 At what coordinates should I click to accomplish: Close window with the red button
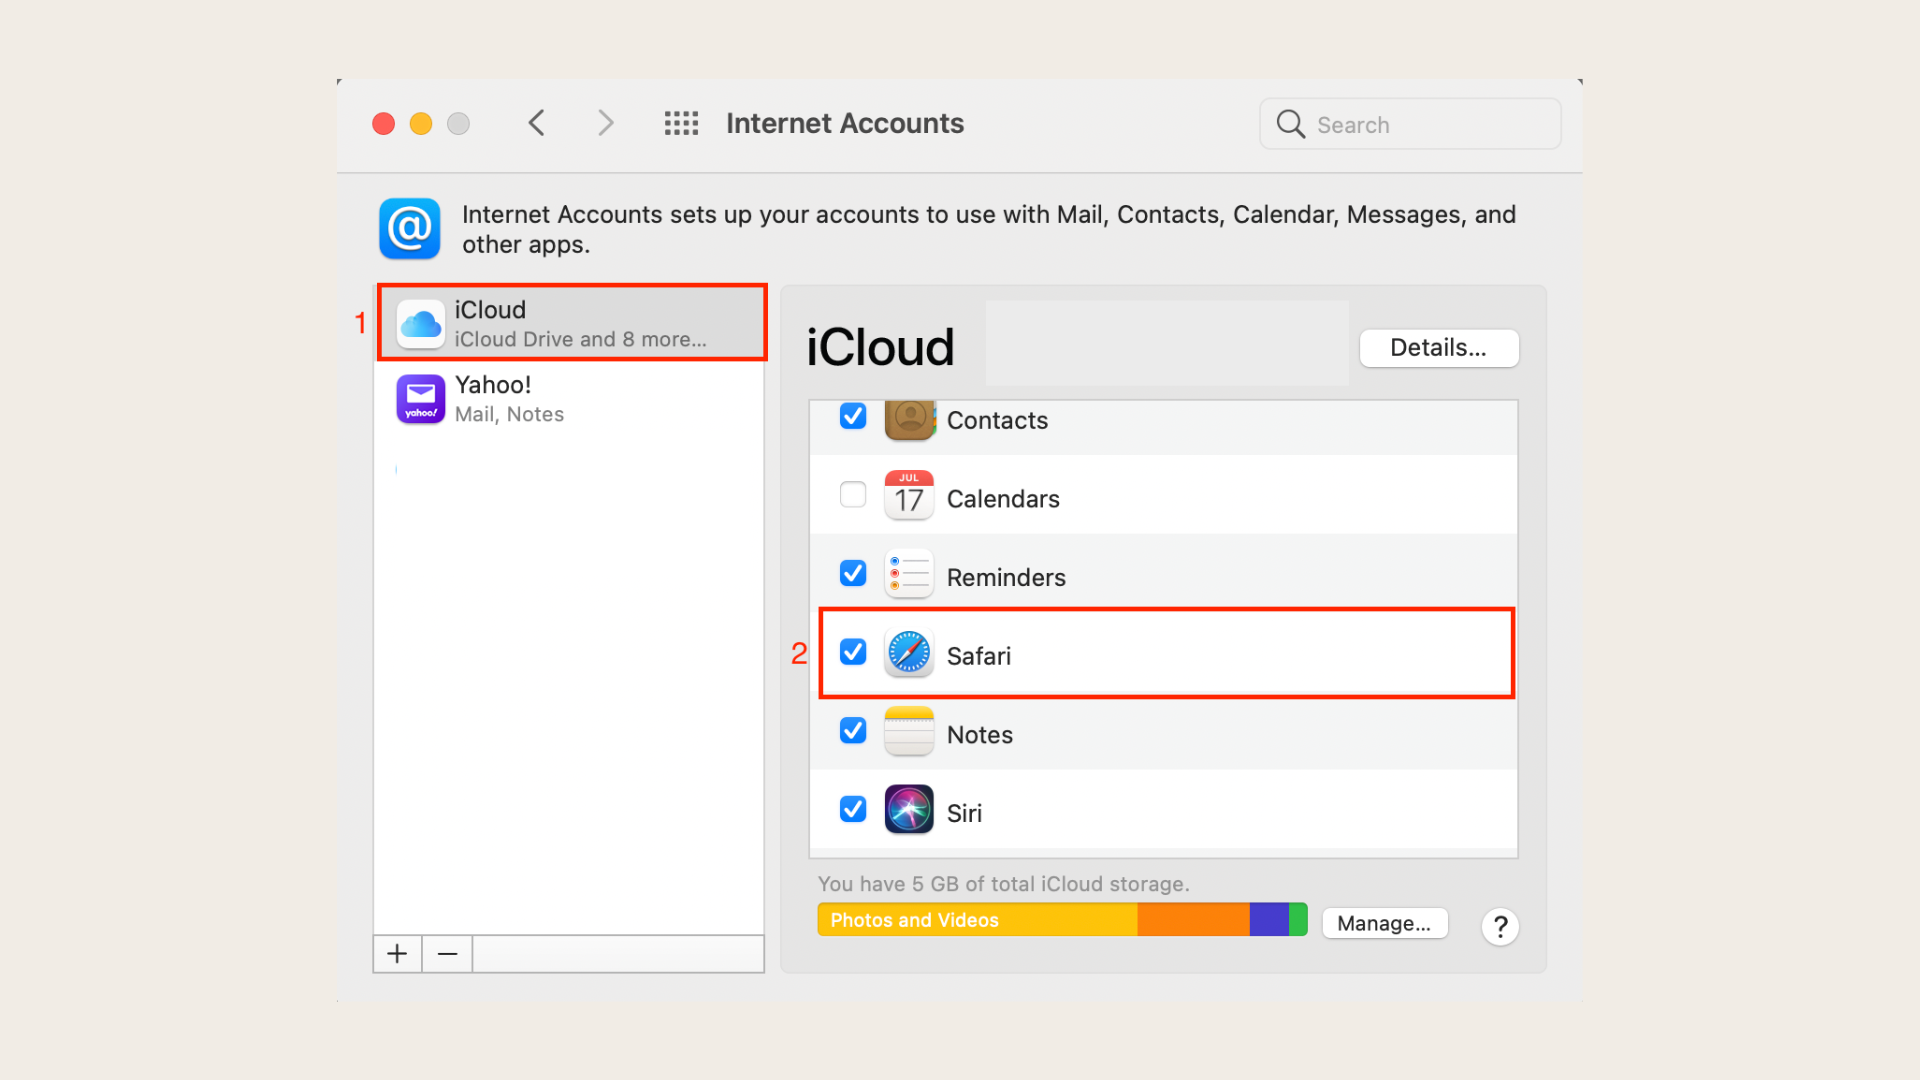[383, 123]
